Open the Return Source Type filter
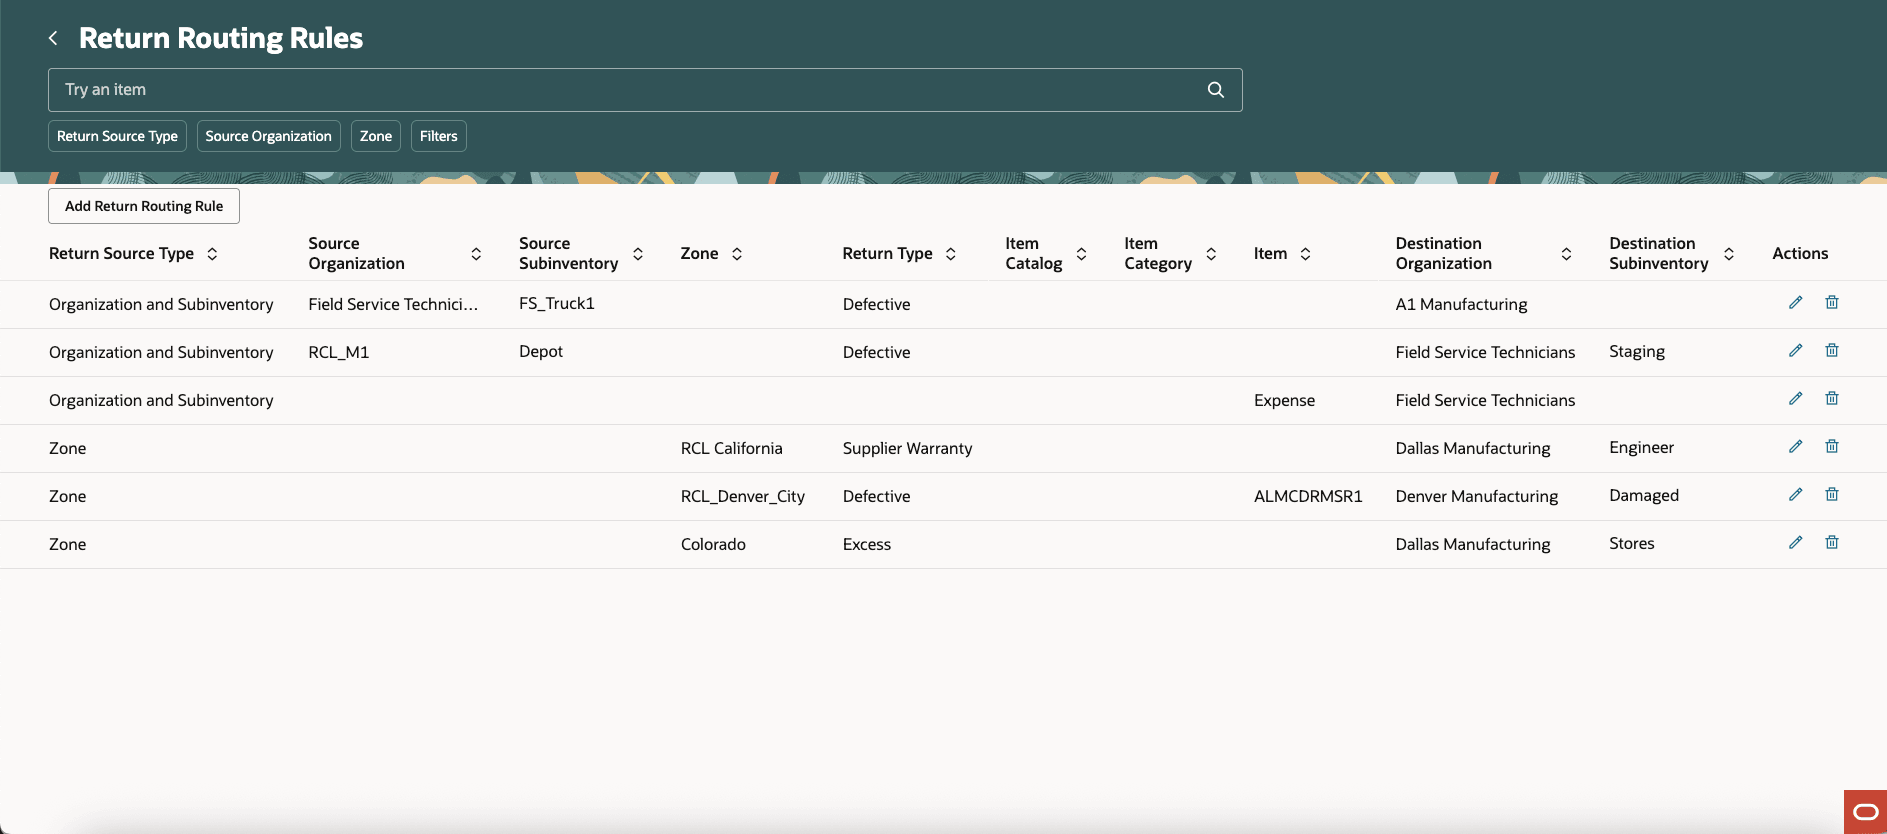The width and height of the screenshot is (1887, 834). pyautogui.click(x=117, y=136)
